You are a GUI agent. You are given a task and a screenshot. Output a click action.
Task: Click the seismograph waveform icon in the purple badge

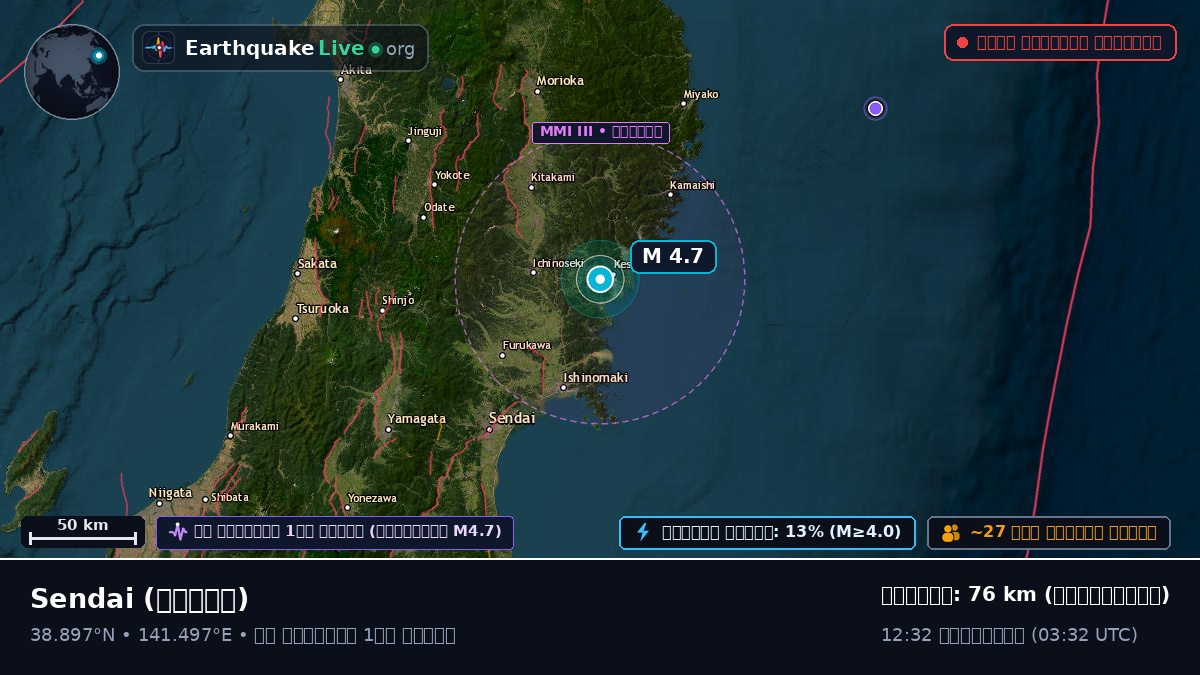(x=178, y=532)
